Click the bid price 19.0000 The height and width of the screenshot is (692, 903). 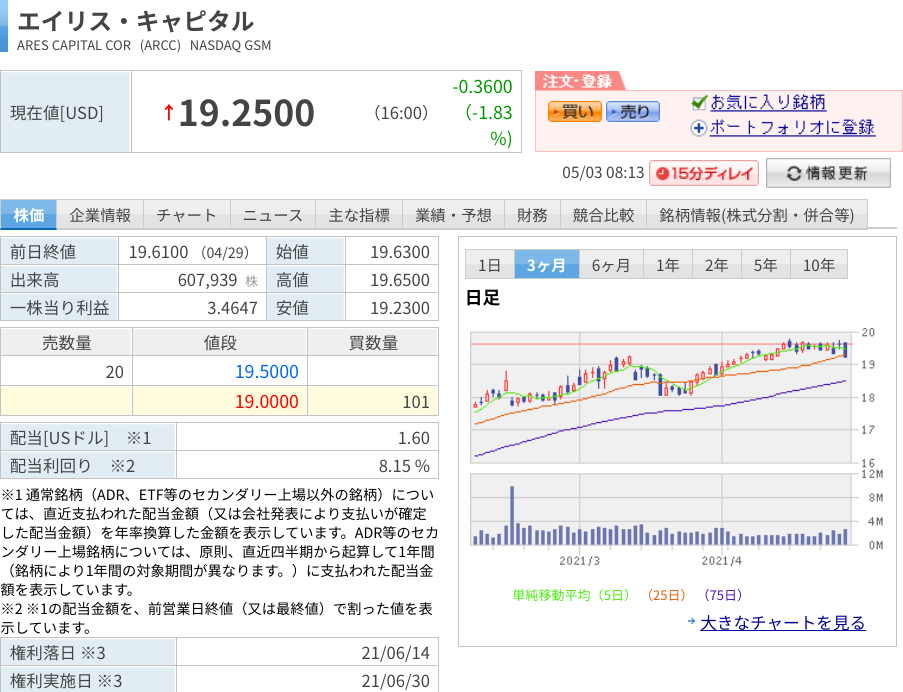coord(267,401)
